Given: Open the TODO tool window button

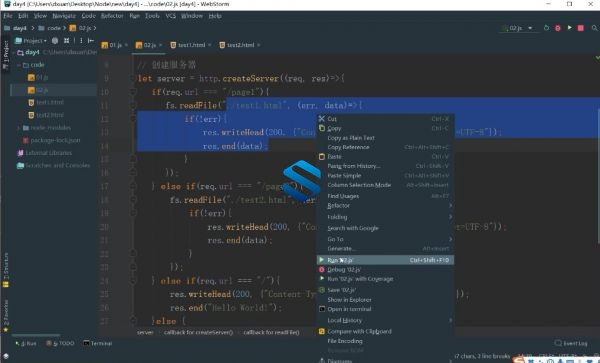Looking at the screenshot, I should [x=60, y=343].
